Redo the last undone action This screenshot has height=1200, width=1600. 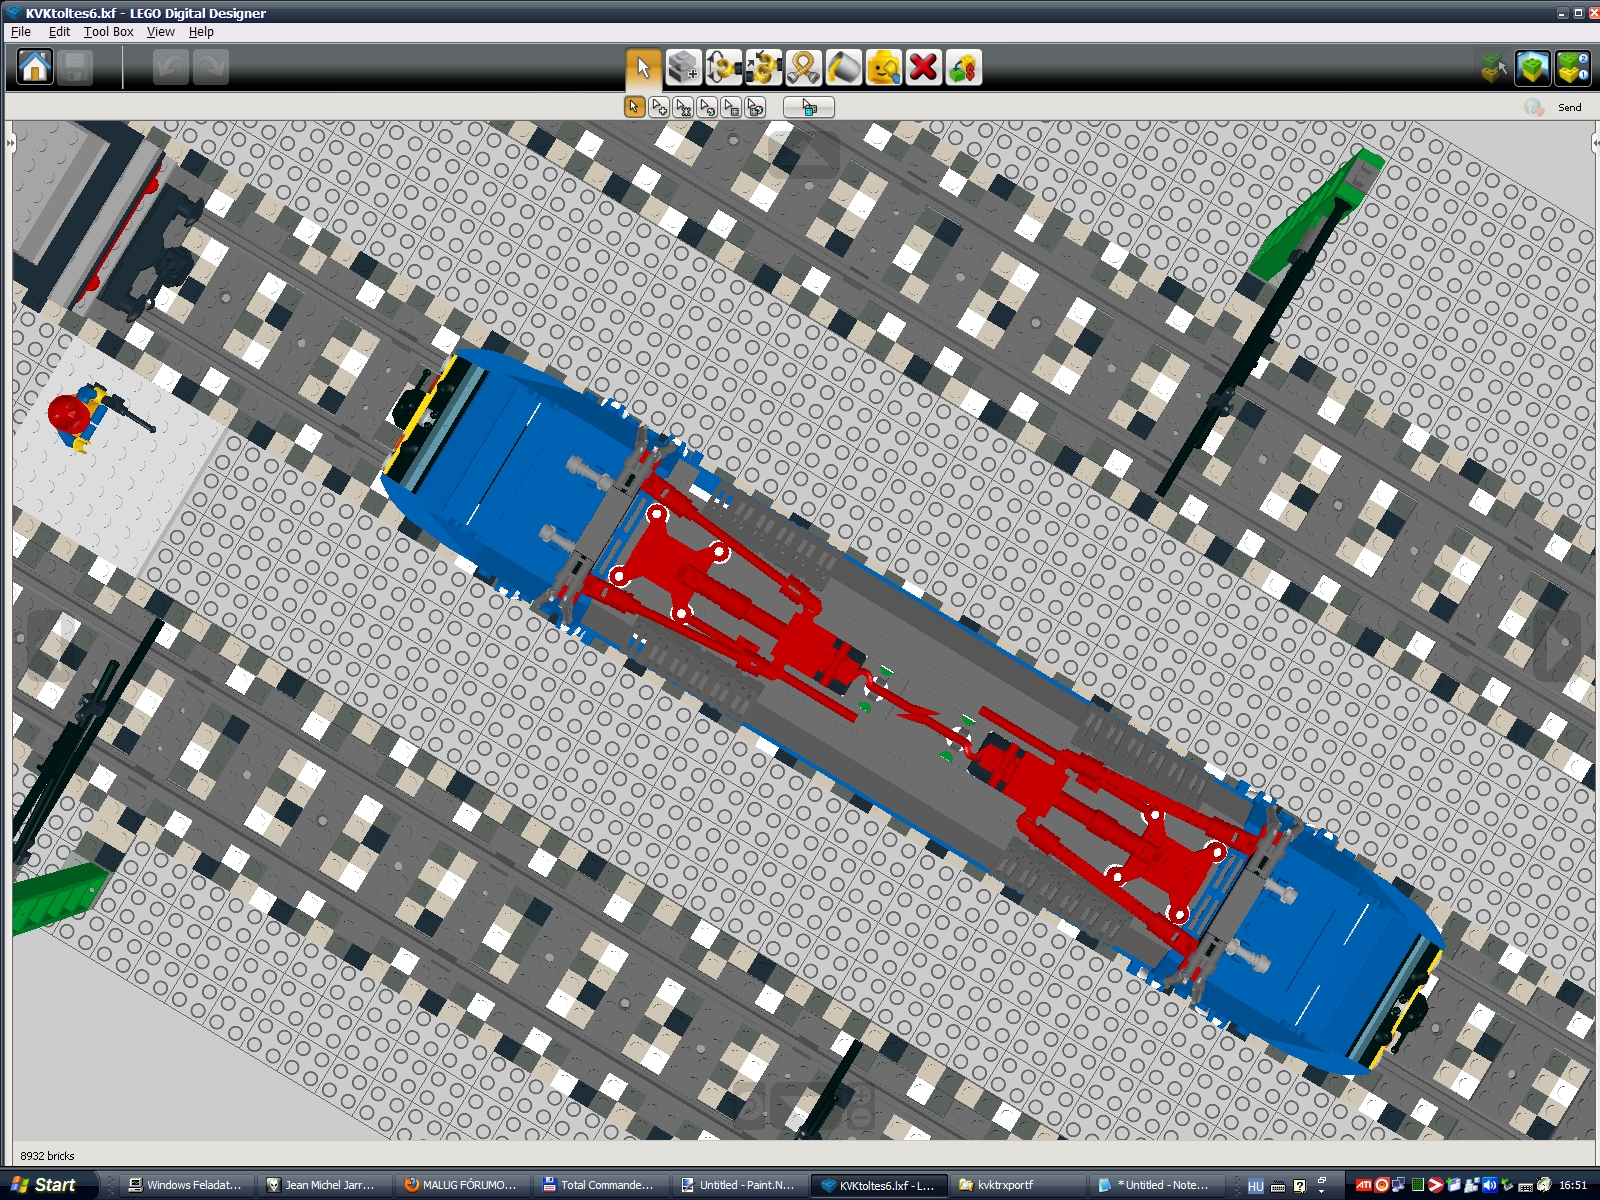pyautogui.click(x=210, y=68)
